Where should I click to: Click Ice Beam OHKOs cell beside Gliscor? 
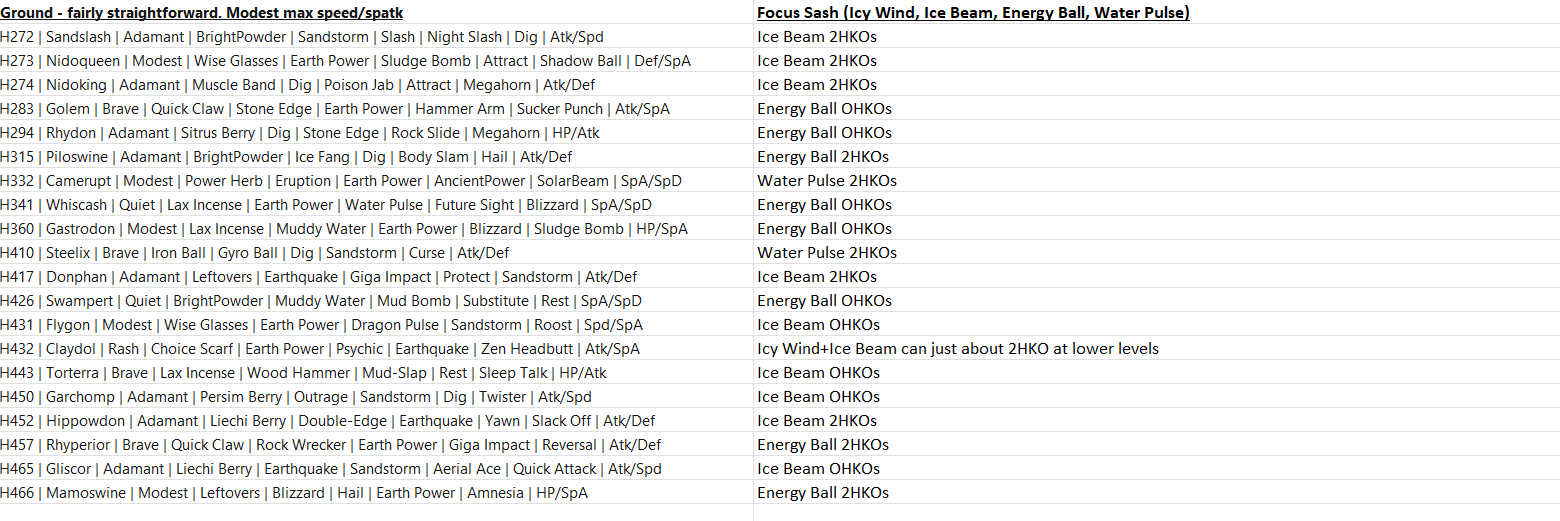[x=1157, y=468]
